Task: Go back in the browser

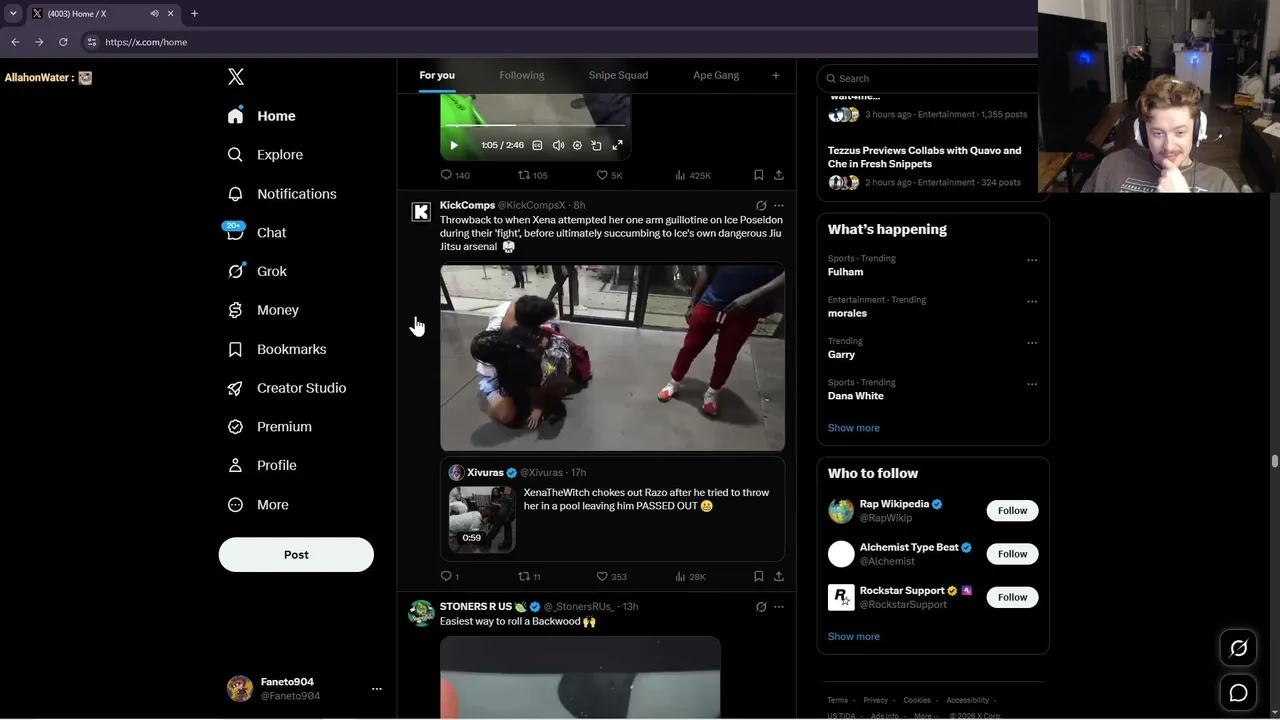Action: coord(15,42)
